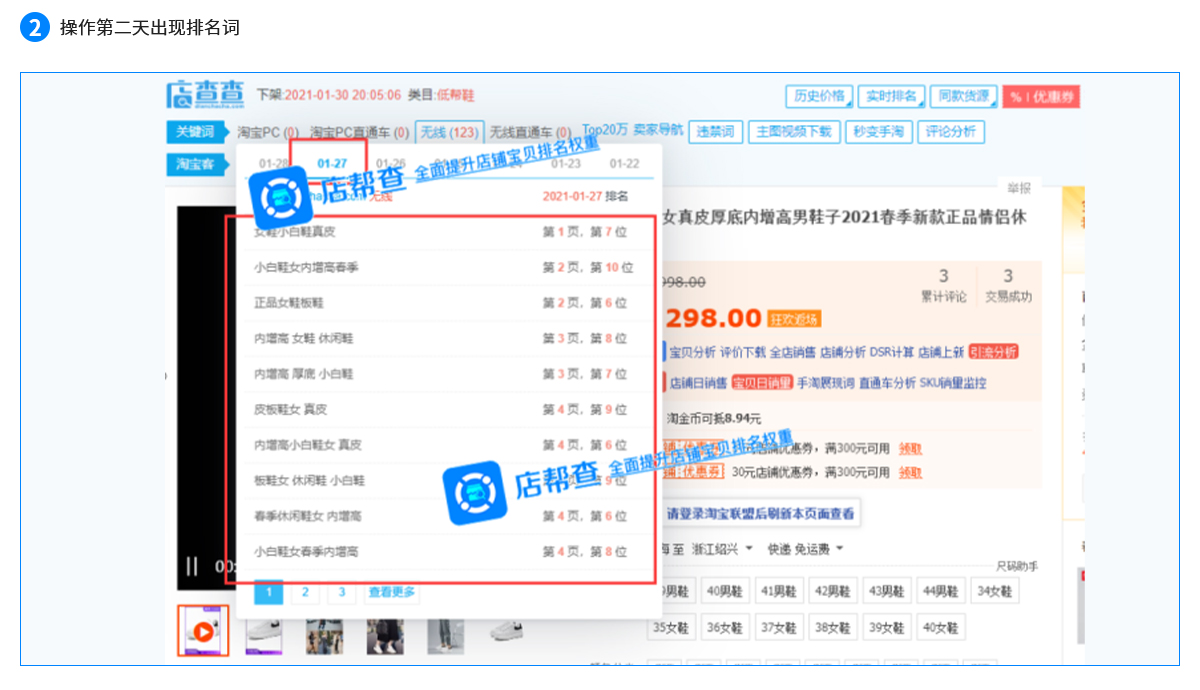Viewport: 1200px width, 690px height.
Task: Click the 违禁词 button
Action: click(x=716, y=132)
